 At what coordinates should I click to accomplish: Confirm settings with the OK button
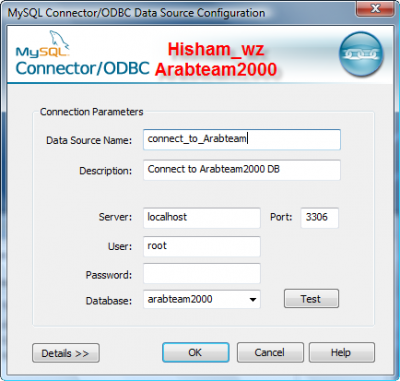pos(196,353)
